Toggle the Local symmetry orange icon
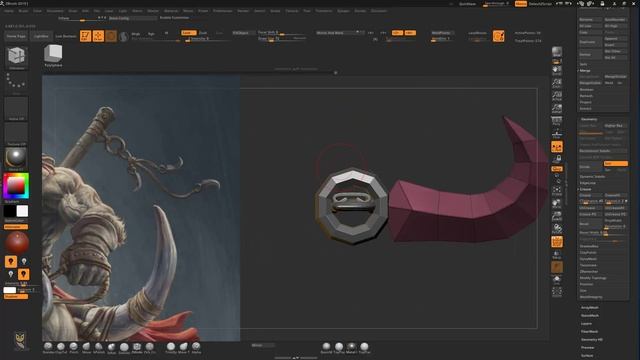 557,147
